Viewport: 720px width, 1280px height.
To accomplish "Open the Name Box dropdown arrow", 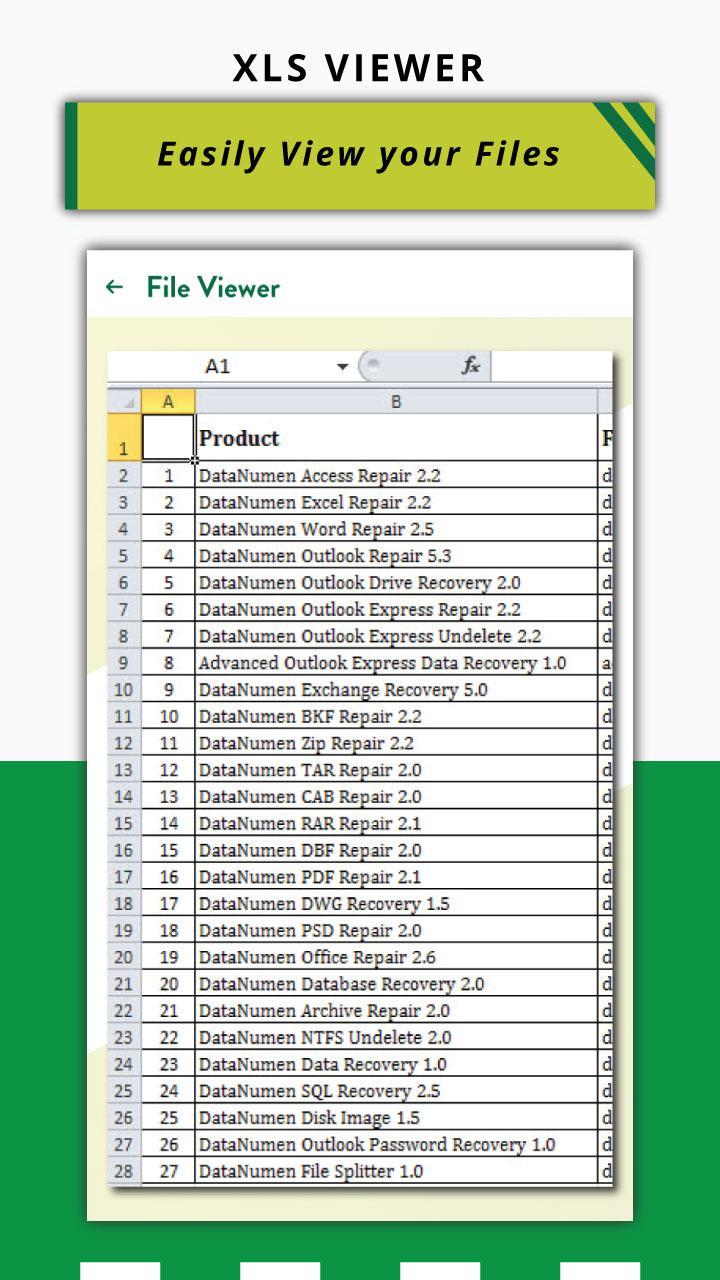I will [343, 367].
